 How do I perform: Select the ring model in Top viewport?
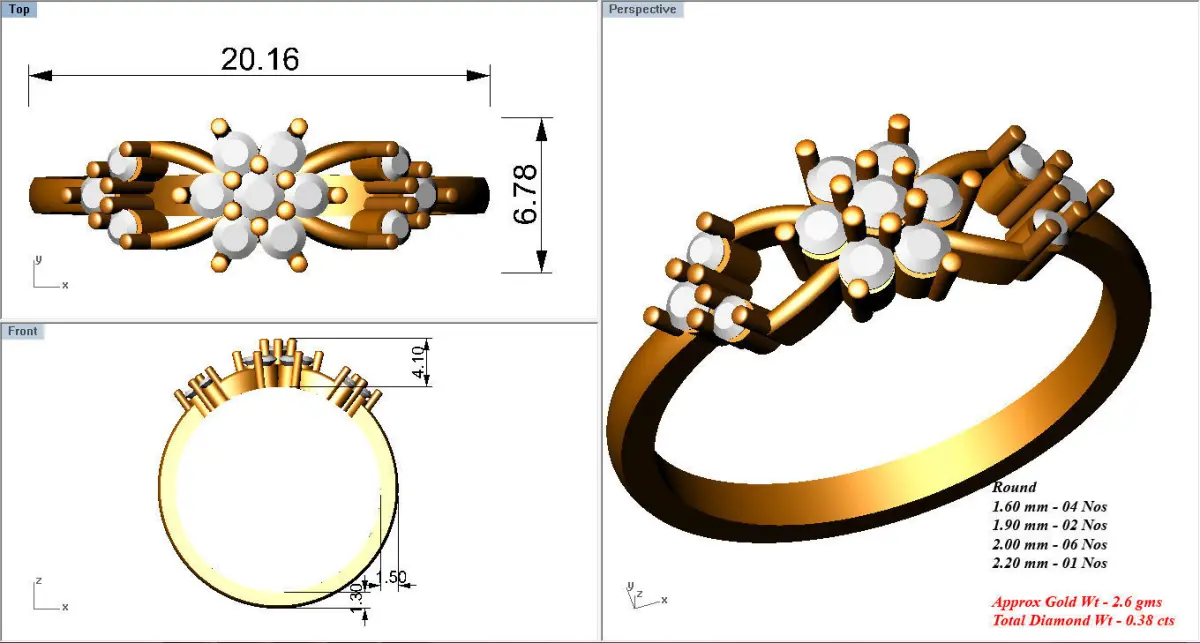pos(260,194)
